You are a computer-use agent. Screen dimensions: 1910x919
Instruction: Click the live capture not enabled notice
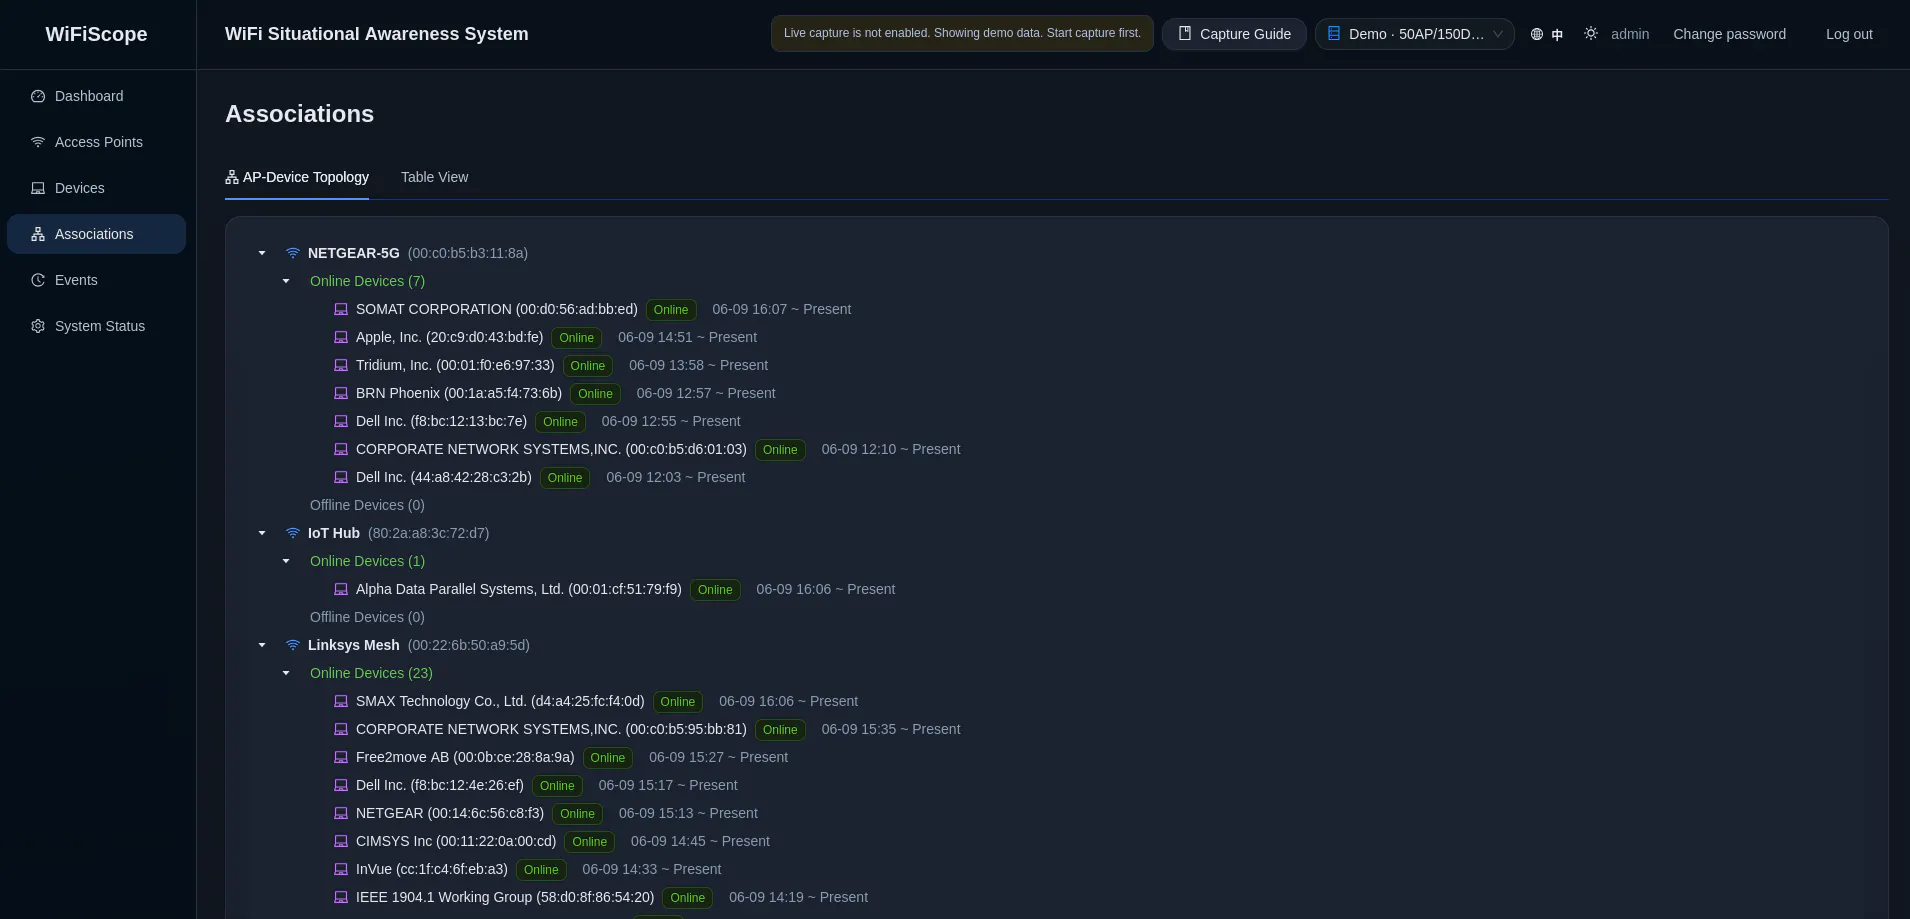962,33
